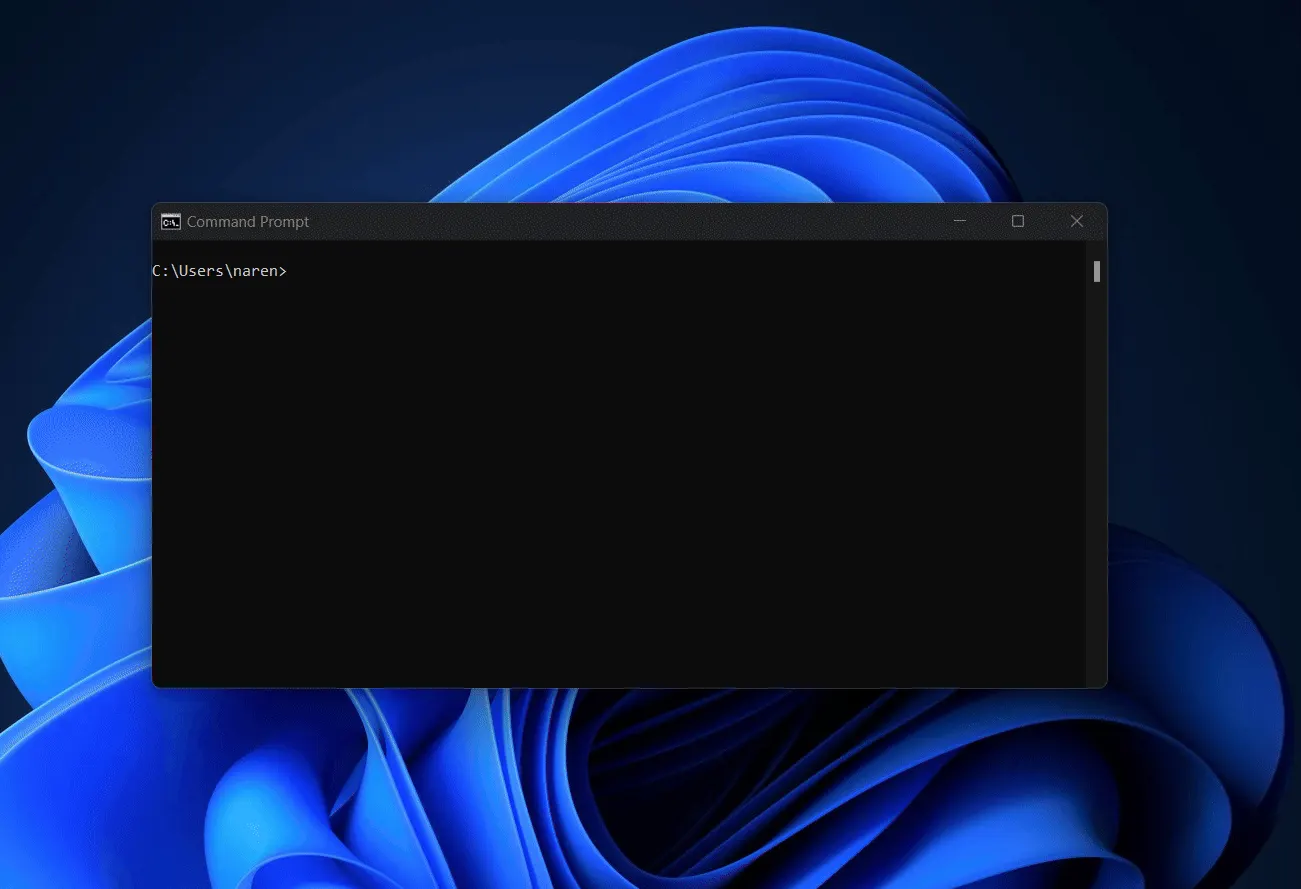Click the "Command Prompt" window title text

tap(248, 222)
